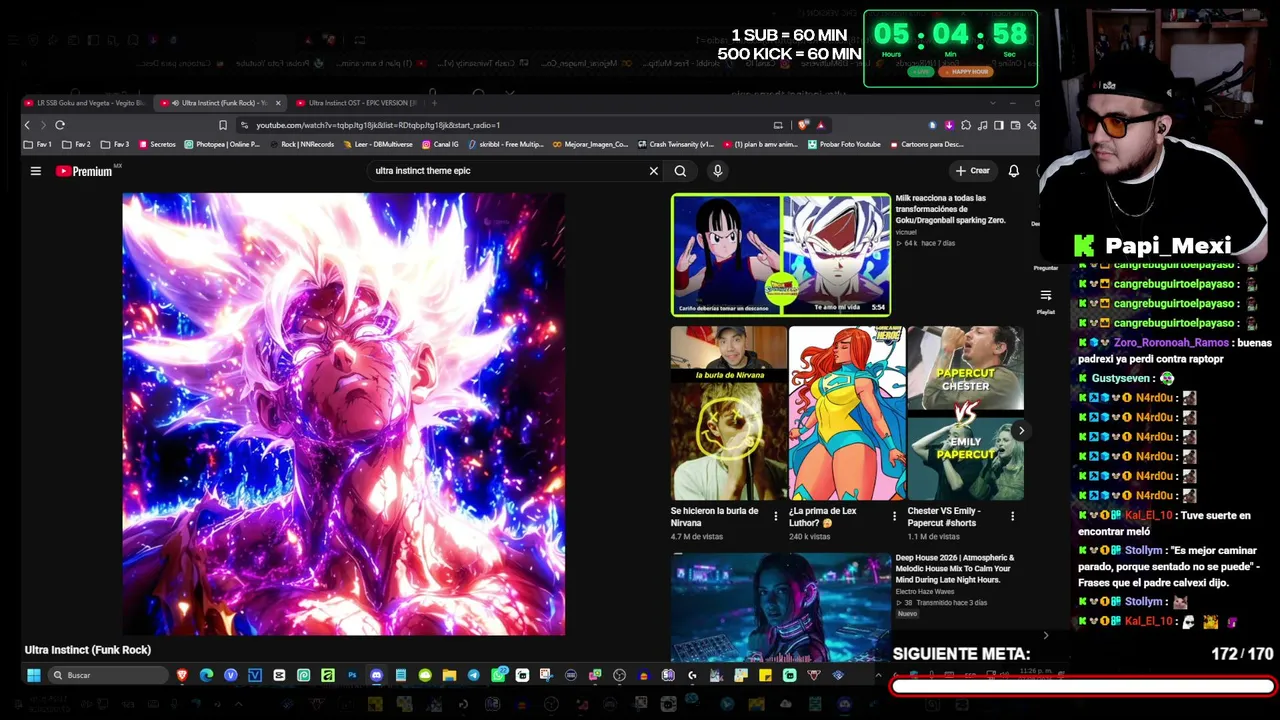Open the skribbl bookmark
Viewport: 1280px width, 720px height.
click(506, 144)
